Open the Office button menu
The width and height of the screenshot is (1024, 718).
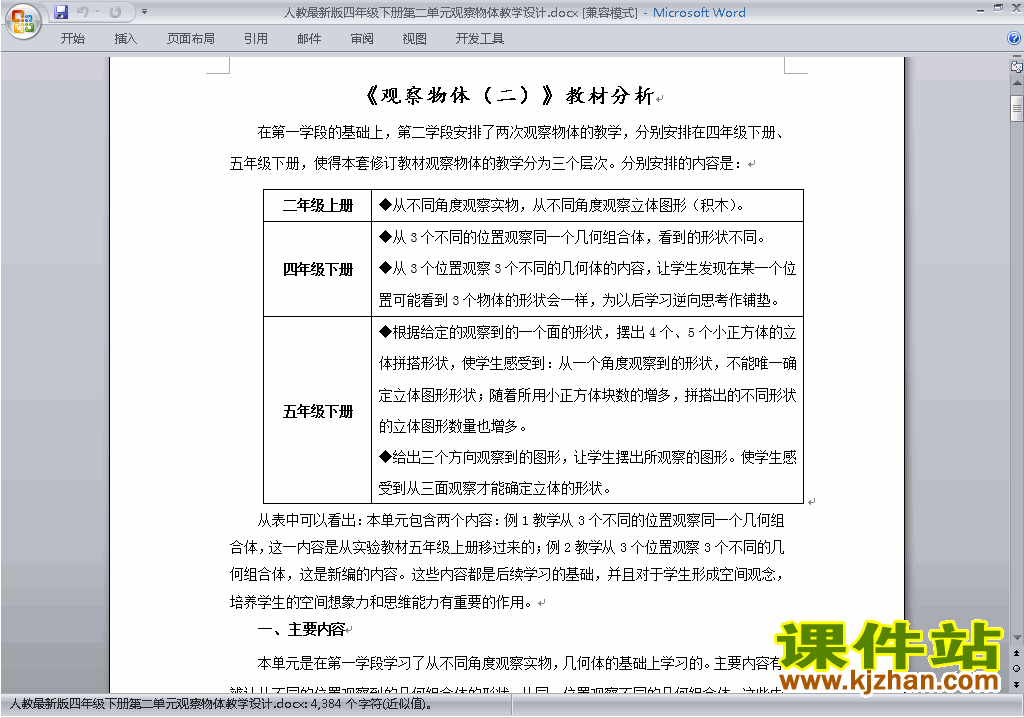(x=23, y=21)
